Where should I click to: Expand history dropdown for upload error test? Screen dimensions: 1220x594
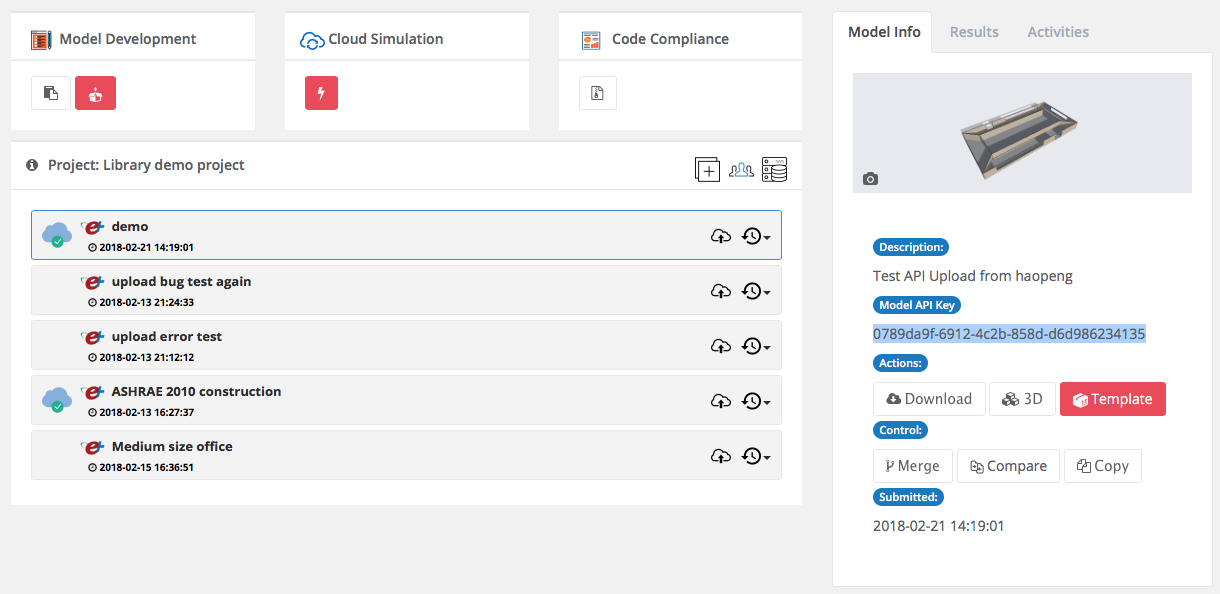point(755,346)
